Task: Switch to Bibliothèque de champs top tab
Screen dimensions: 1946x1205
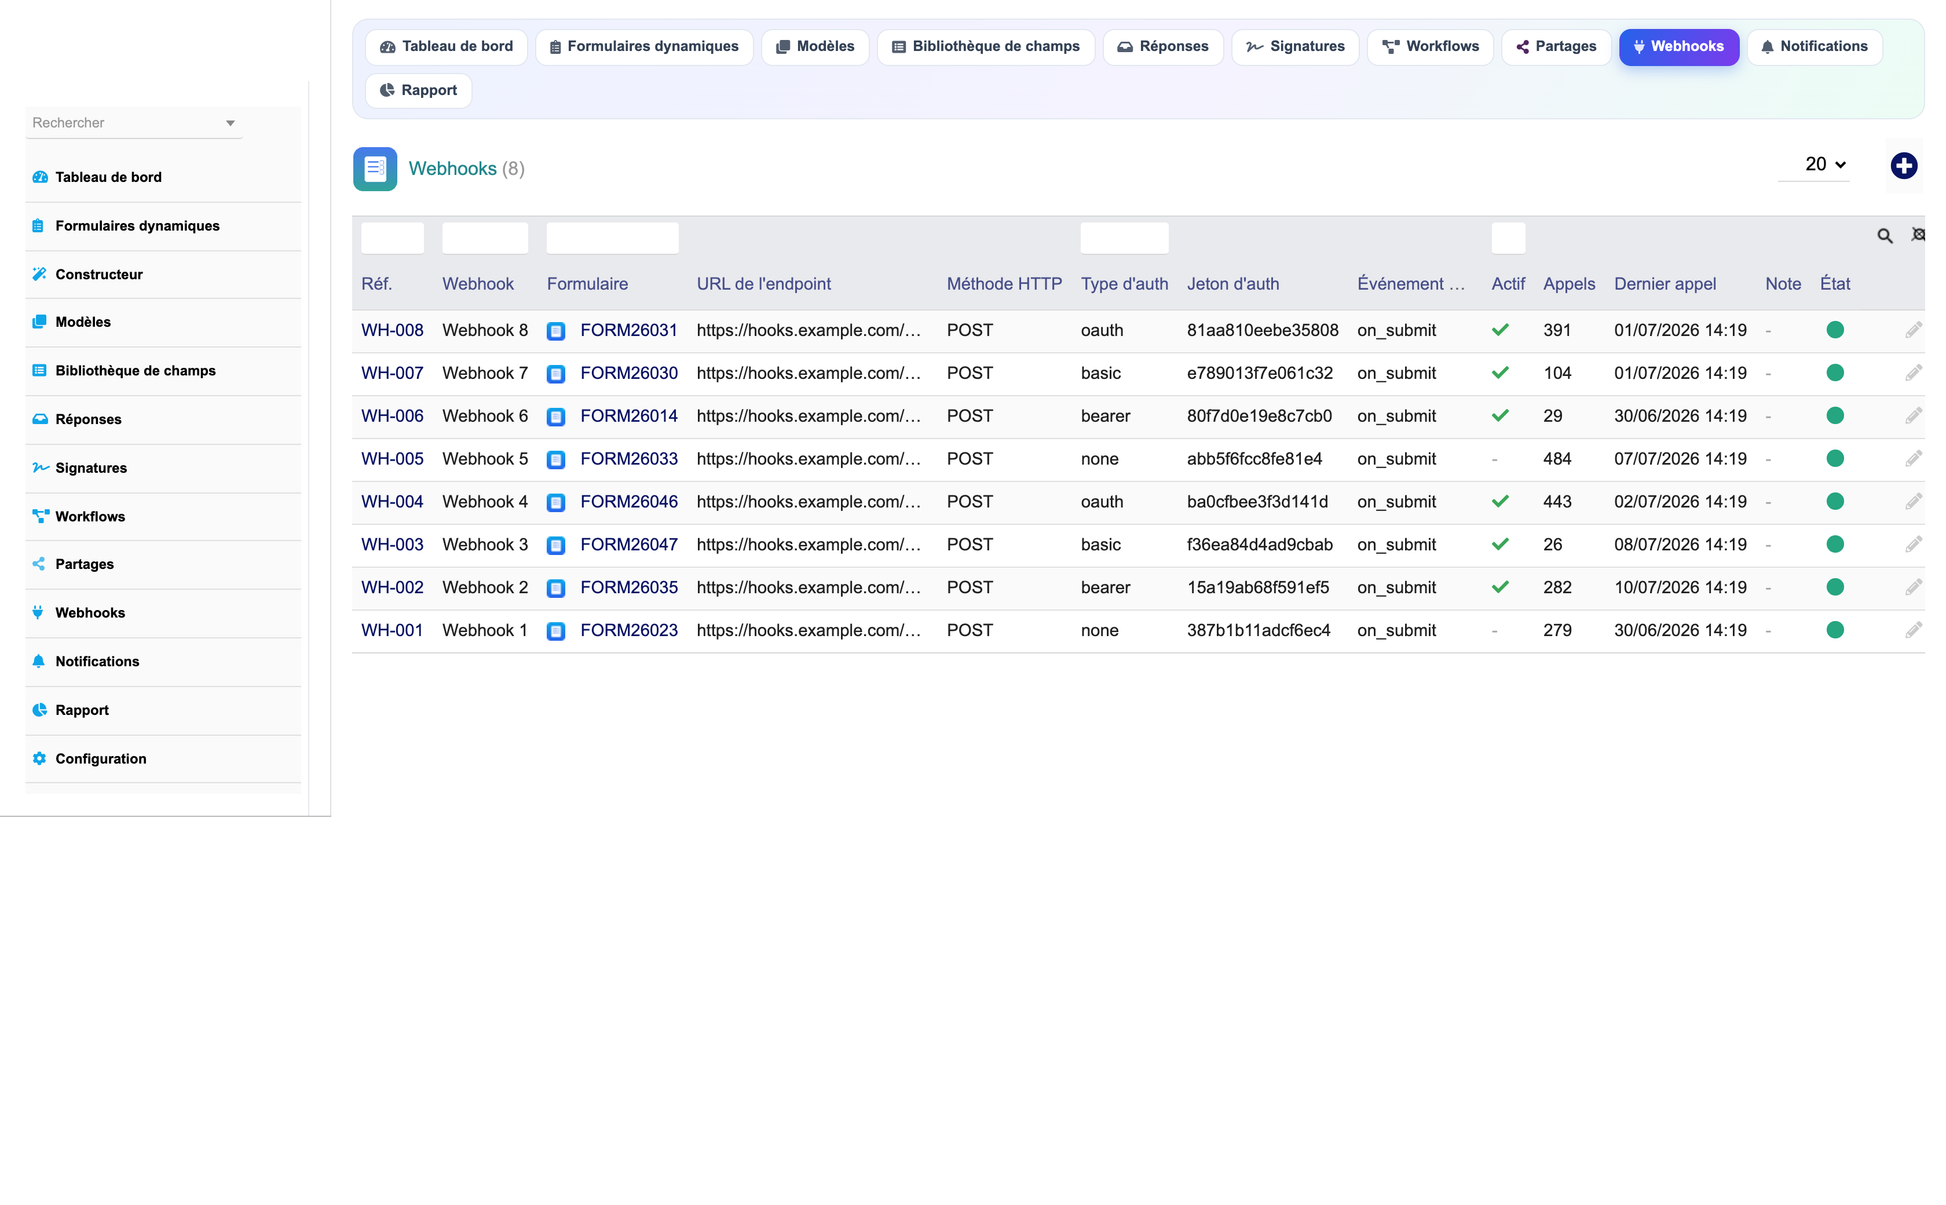Action: (x=986, y=47)
